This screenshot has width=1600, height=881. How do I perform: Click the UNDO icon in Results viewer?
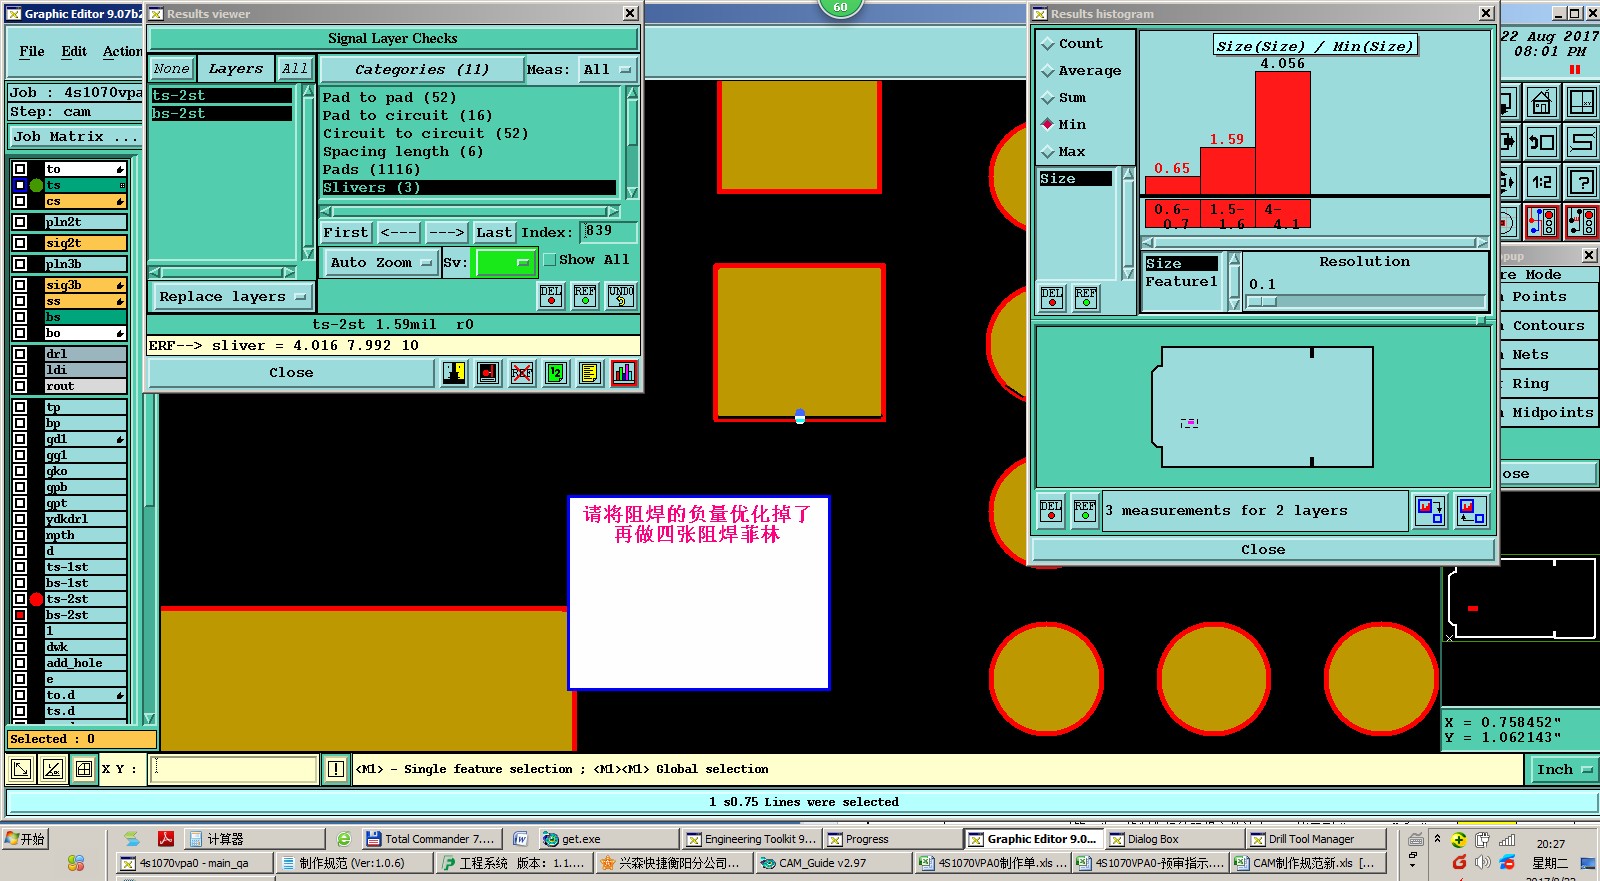[x=621, y=296]
